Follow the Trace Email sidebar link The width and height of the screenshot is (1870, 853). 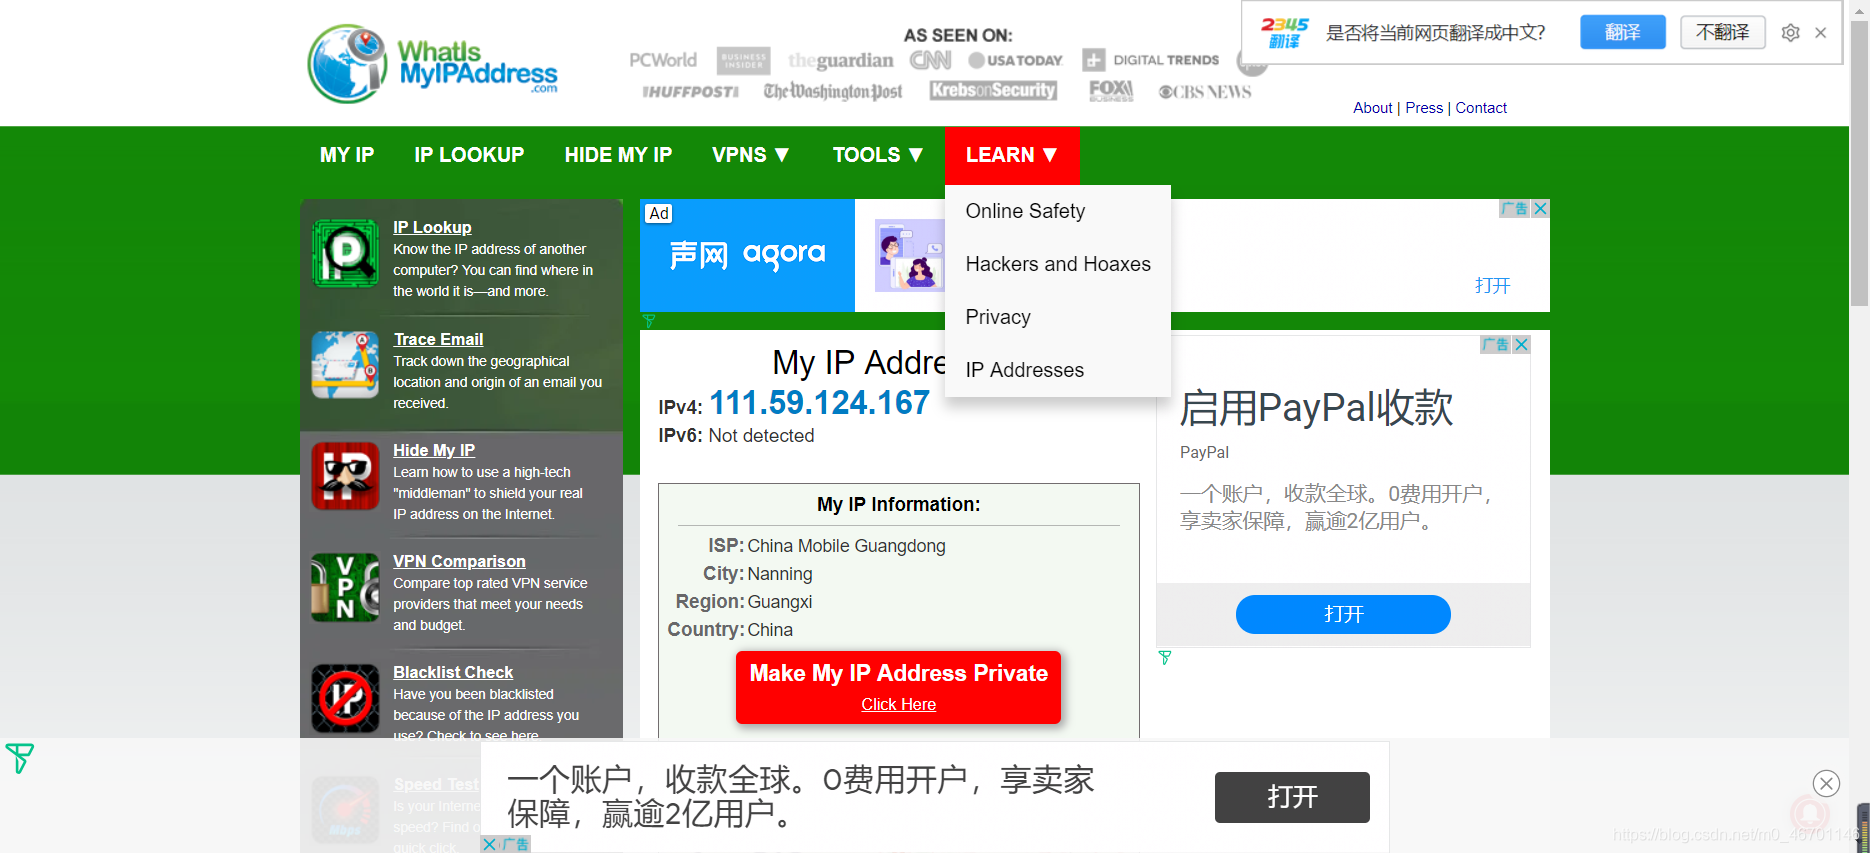(x=438, y=339)
